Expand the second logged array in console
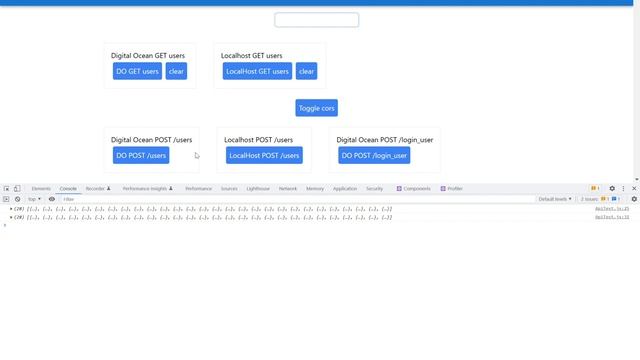The width and height of the screenshot is (640, 360). 11,218
